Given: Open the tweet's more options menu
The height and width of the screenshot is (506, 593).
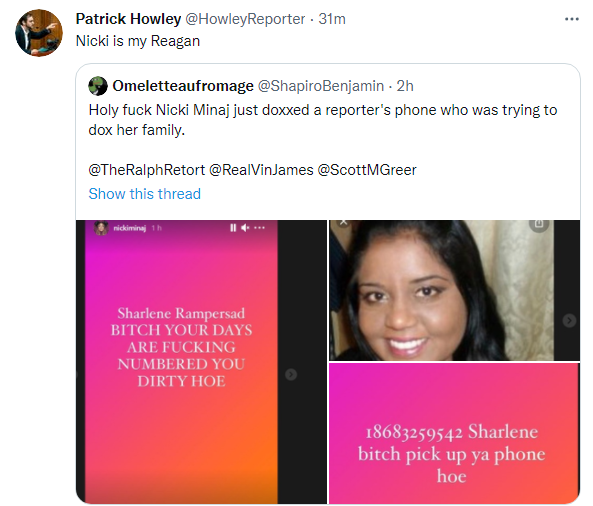Looking at the screenshot, I should [571, 19].
